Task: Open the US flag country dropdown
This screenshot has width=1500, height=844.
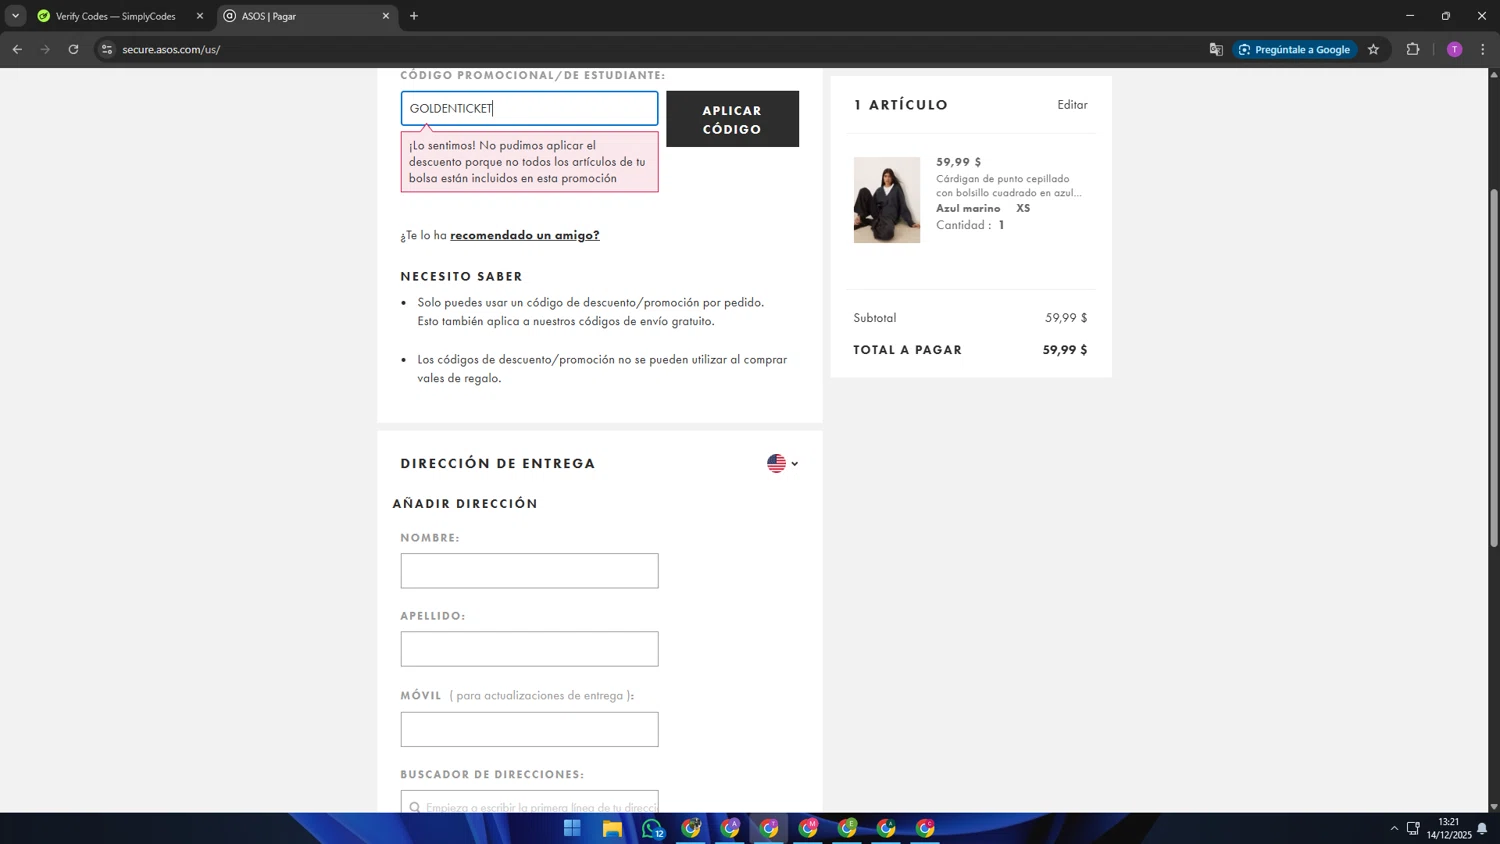Action: [782, 463]
